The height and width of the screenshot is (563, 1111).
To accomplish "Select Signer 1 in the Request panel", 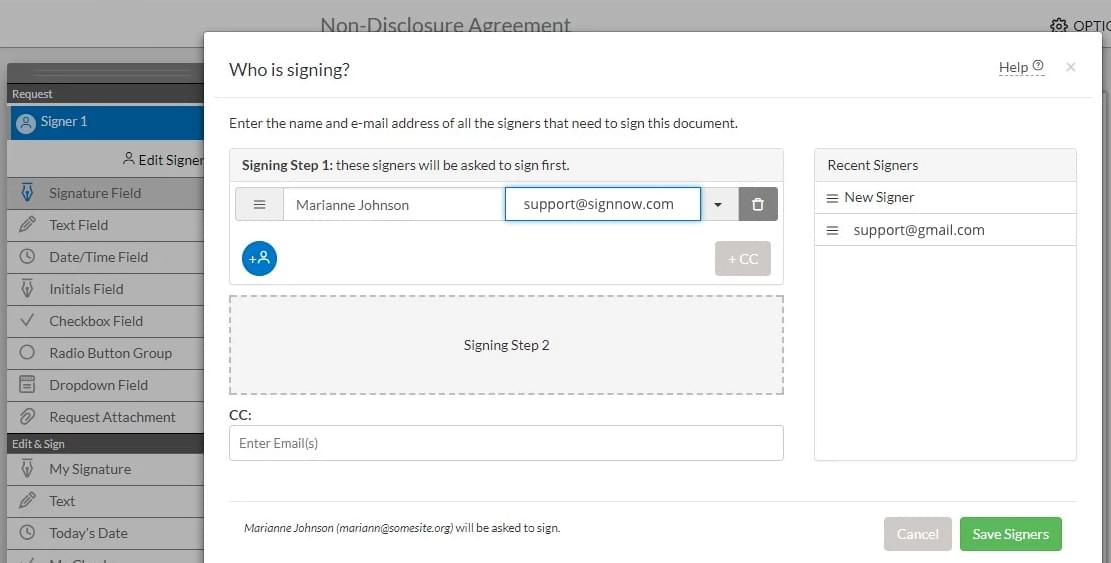I will point(64,122).
